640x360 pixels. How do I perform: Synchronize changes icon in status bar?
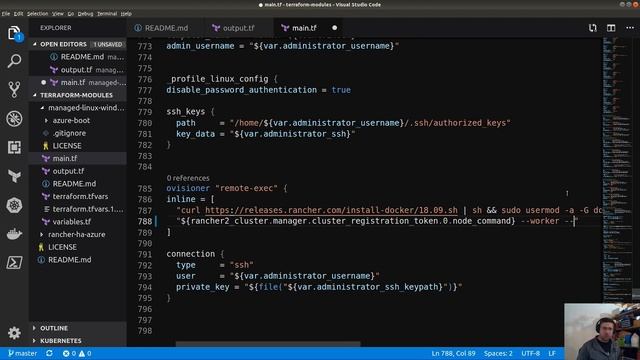tap(49, 353)
